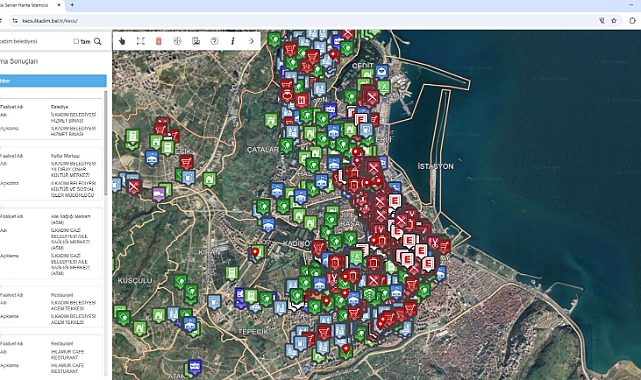Expand toolbar with right arrow
The image size is (641, 380).
click(251, 41)
